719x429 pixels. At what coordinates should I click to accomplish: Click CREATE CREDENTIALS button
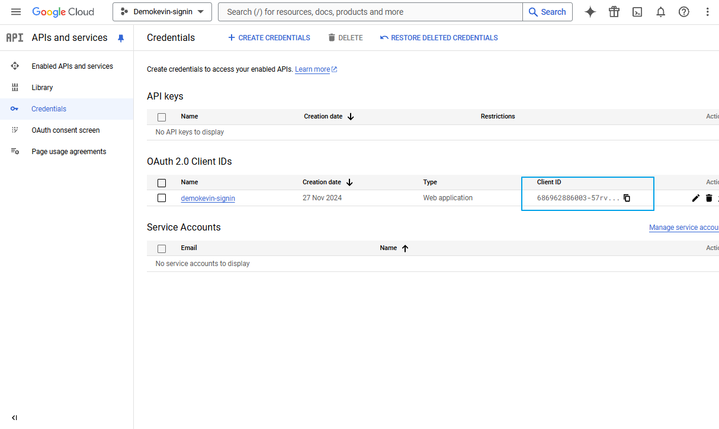coord(269,38)
